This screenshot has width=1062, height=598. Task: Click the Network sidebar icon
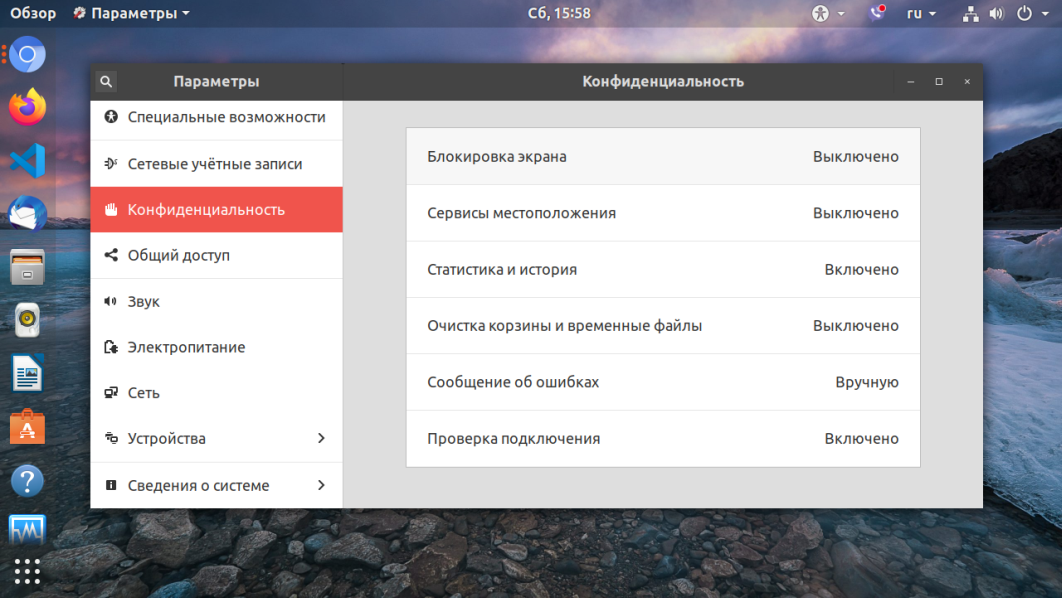(111, 393)
